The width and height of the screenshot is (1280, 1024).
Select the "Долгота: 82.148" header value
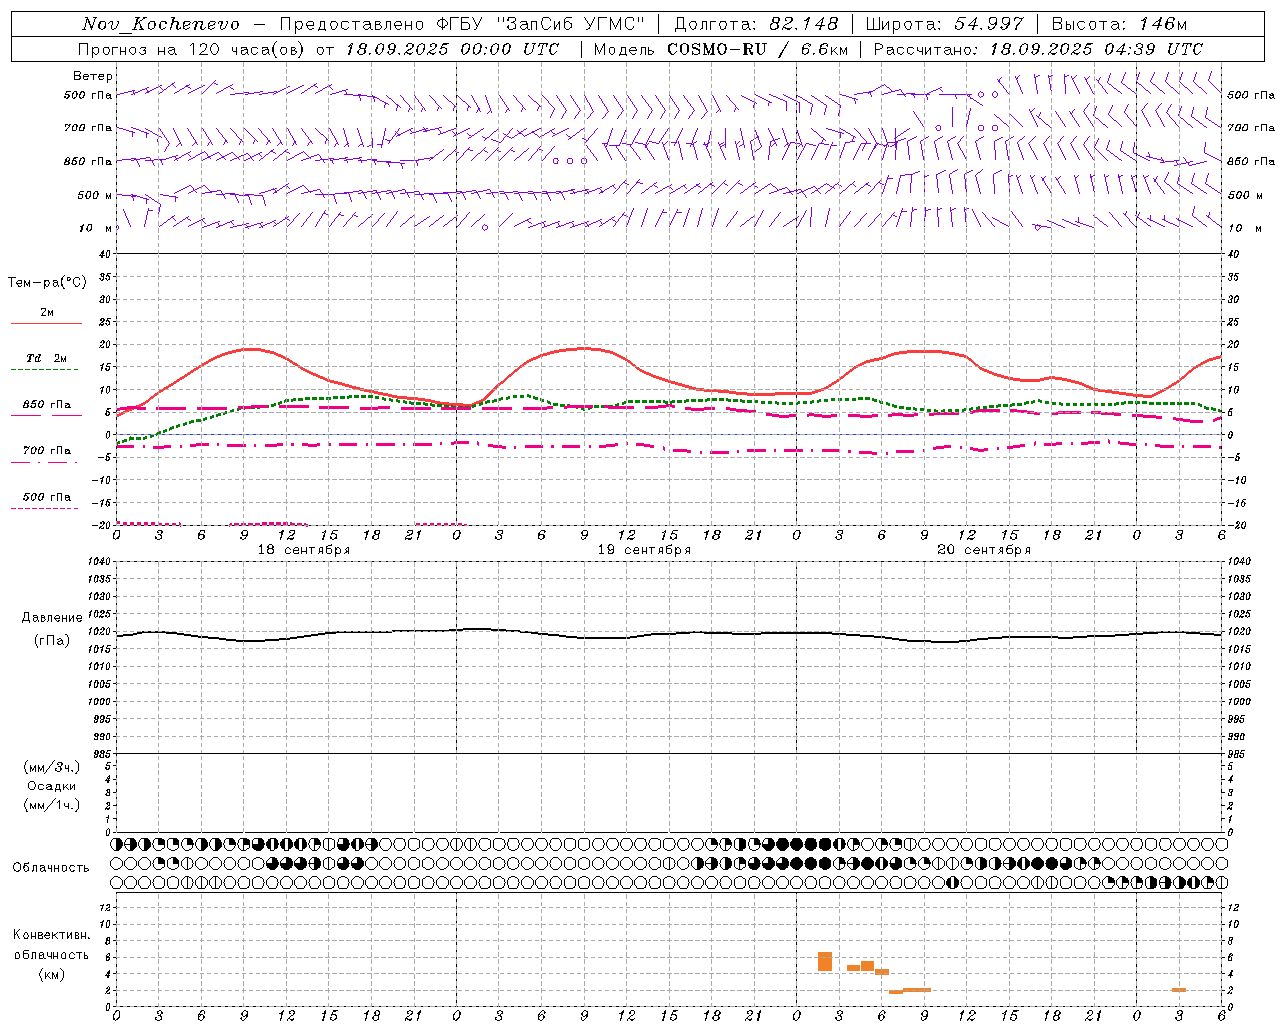point(756,24)
